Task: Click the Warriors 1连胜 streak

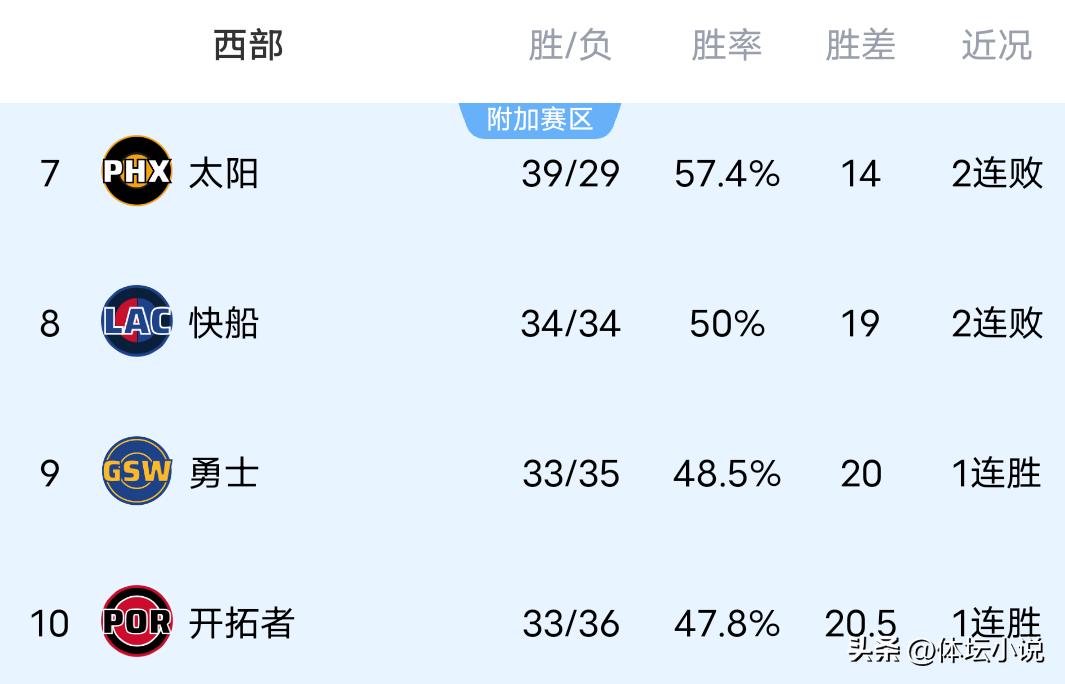Action: [996, 473]
